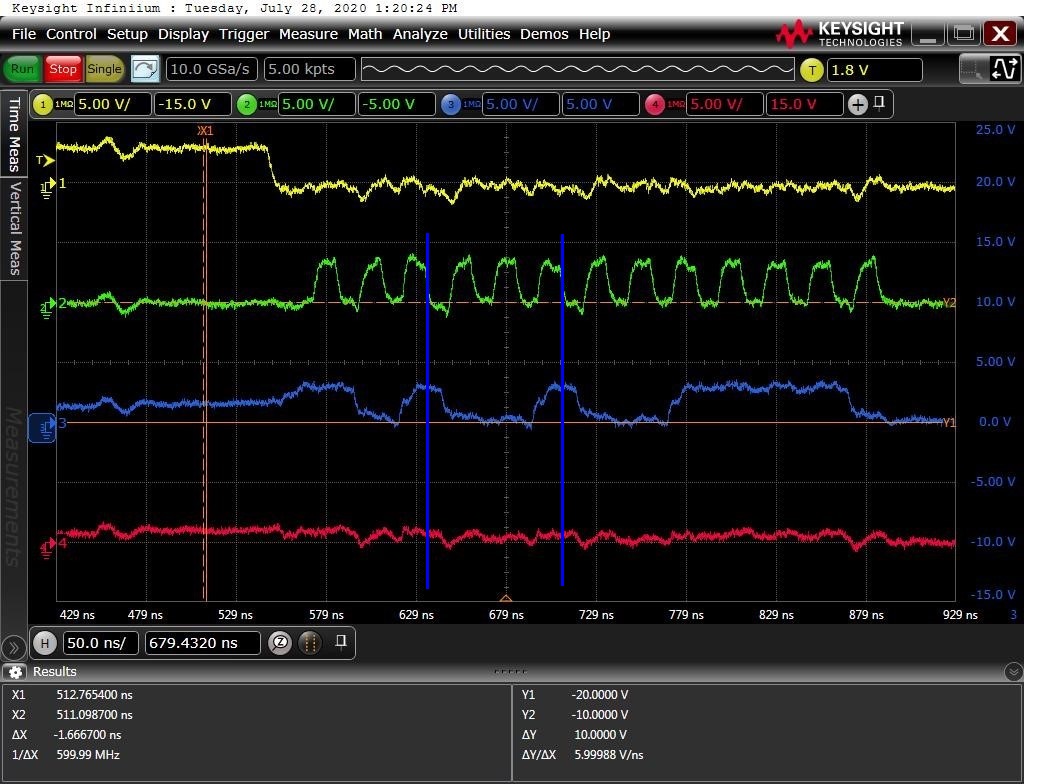Open the Analyze menu
This screenshot has height=784, width=1059.
tap(420, 34)
